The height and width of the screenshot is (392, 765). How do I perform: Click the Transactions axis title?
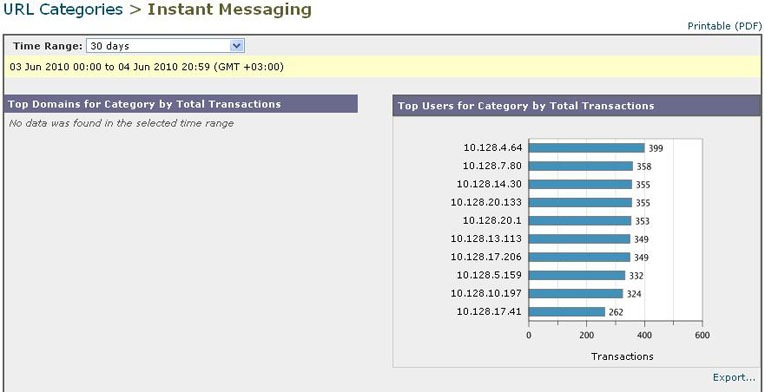pyautogui.click(x=622, y=356)
